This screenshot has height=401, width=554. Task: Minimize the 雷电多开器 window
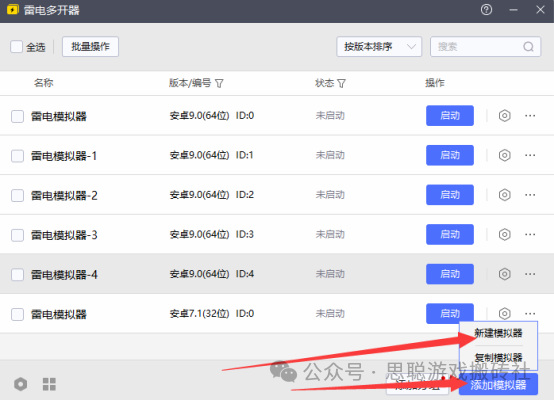513,10
